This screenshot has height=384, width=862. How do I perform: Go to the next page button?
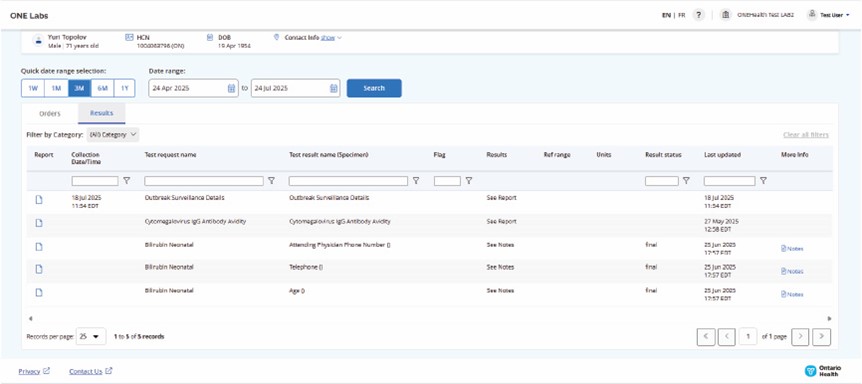point(800,337)
